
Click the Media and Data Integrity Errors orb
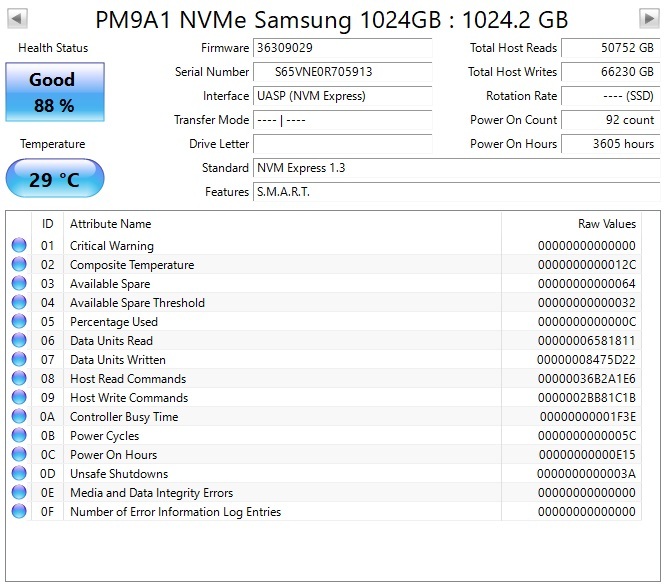coord(19,492)
